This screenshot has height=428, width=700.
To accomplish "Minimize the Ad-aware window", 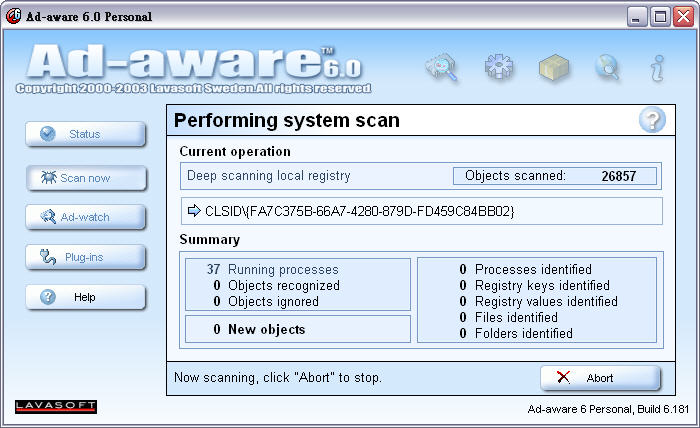I will click(x=637, y=17).
